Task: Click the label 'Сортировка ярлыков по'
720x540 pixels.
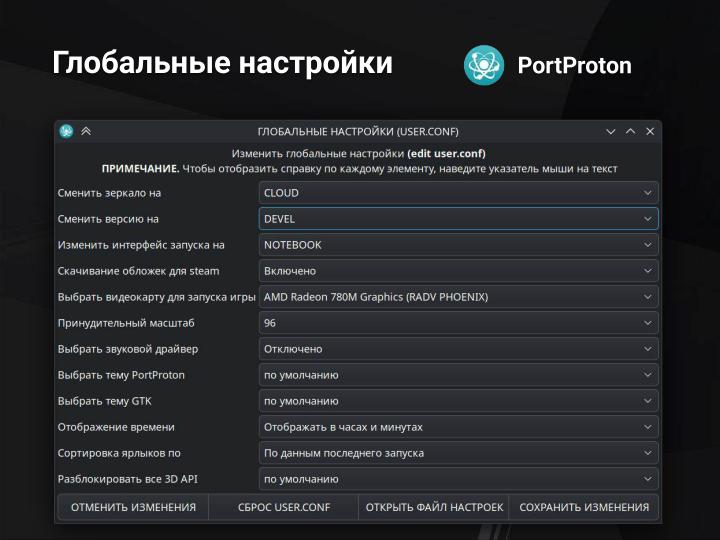Action: coord(119,453)
